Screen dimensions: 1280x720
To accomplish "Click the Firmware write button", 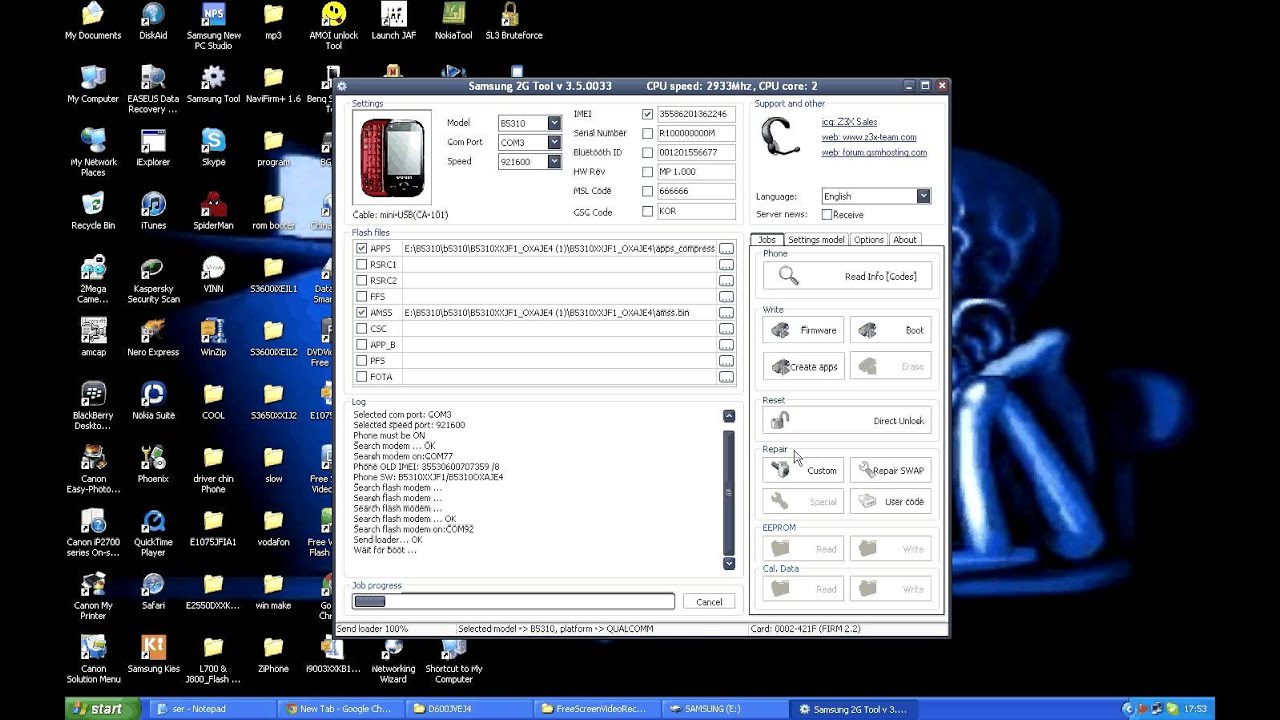I will [803, 331].
